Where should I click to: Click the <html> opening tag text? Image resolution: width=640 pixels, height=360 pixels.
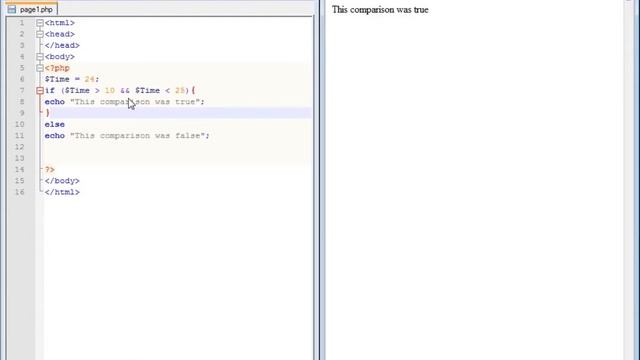click(60, 23)
